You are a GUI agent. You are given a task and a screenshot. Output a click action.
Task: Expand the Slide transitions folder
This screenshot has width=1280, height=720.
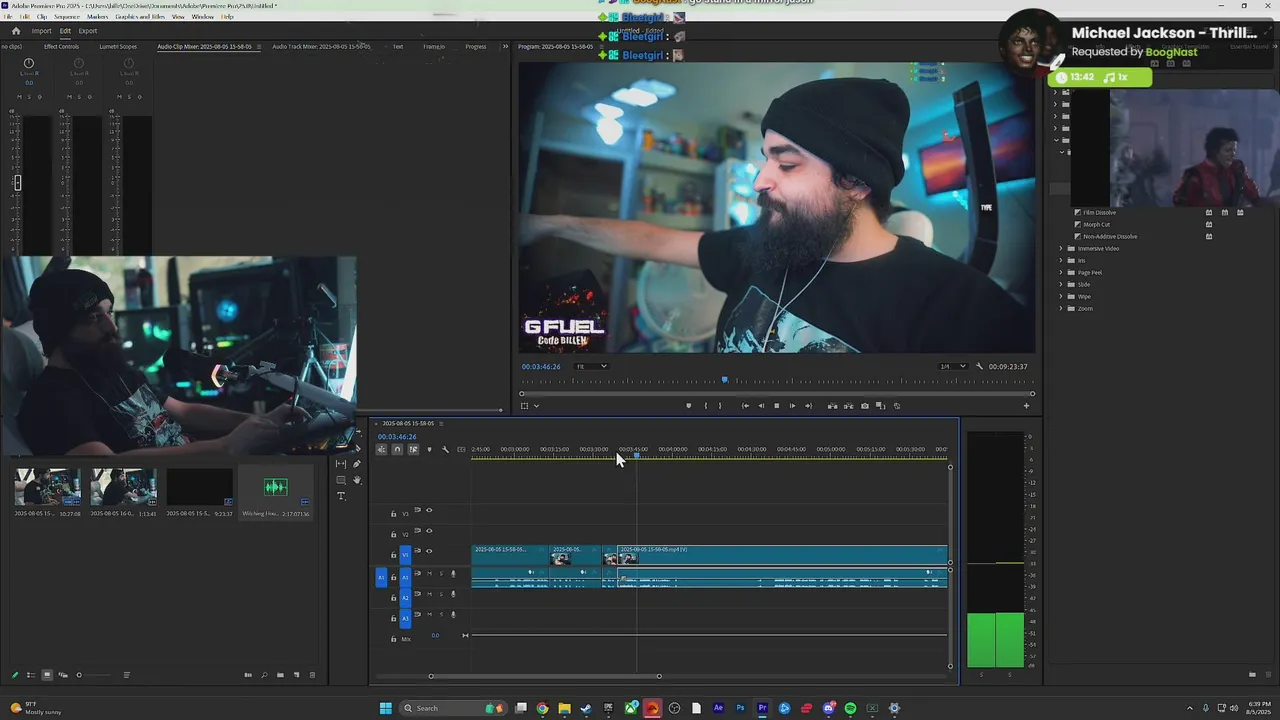coord(1061,284)
